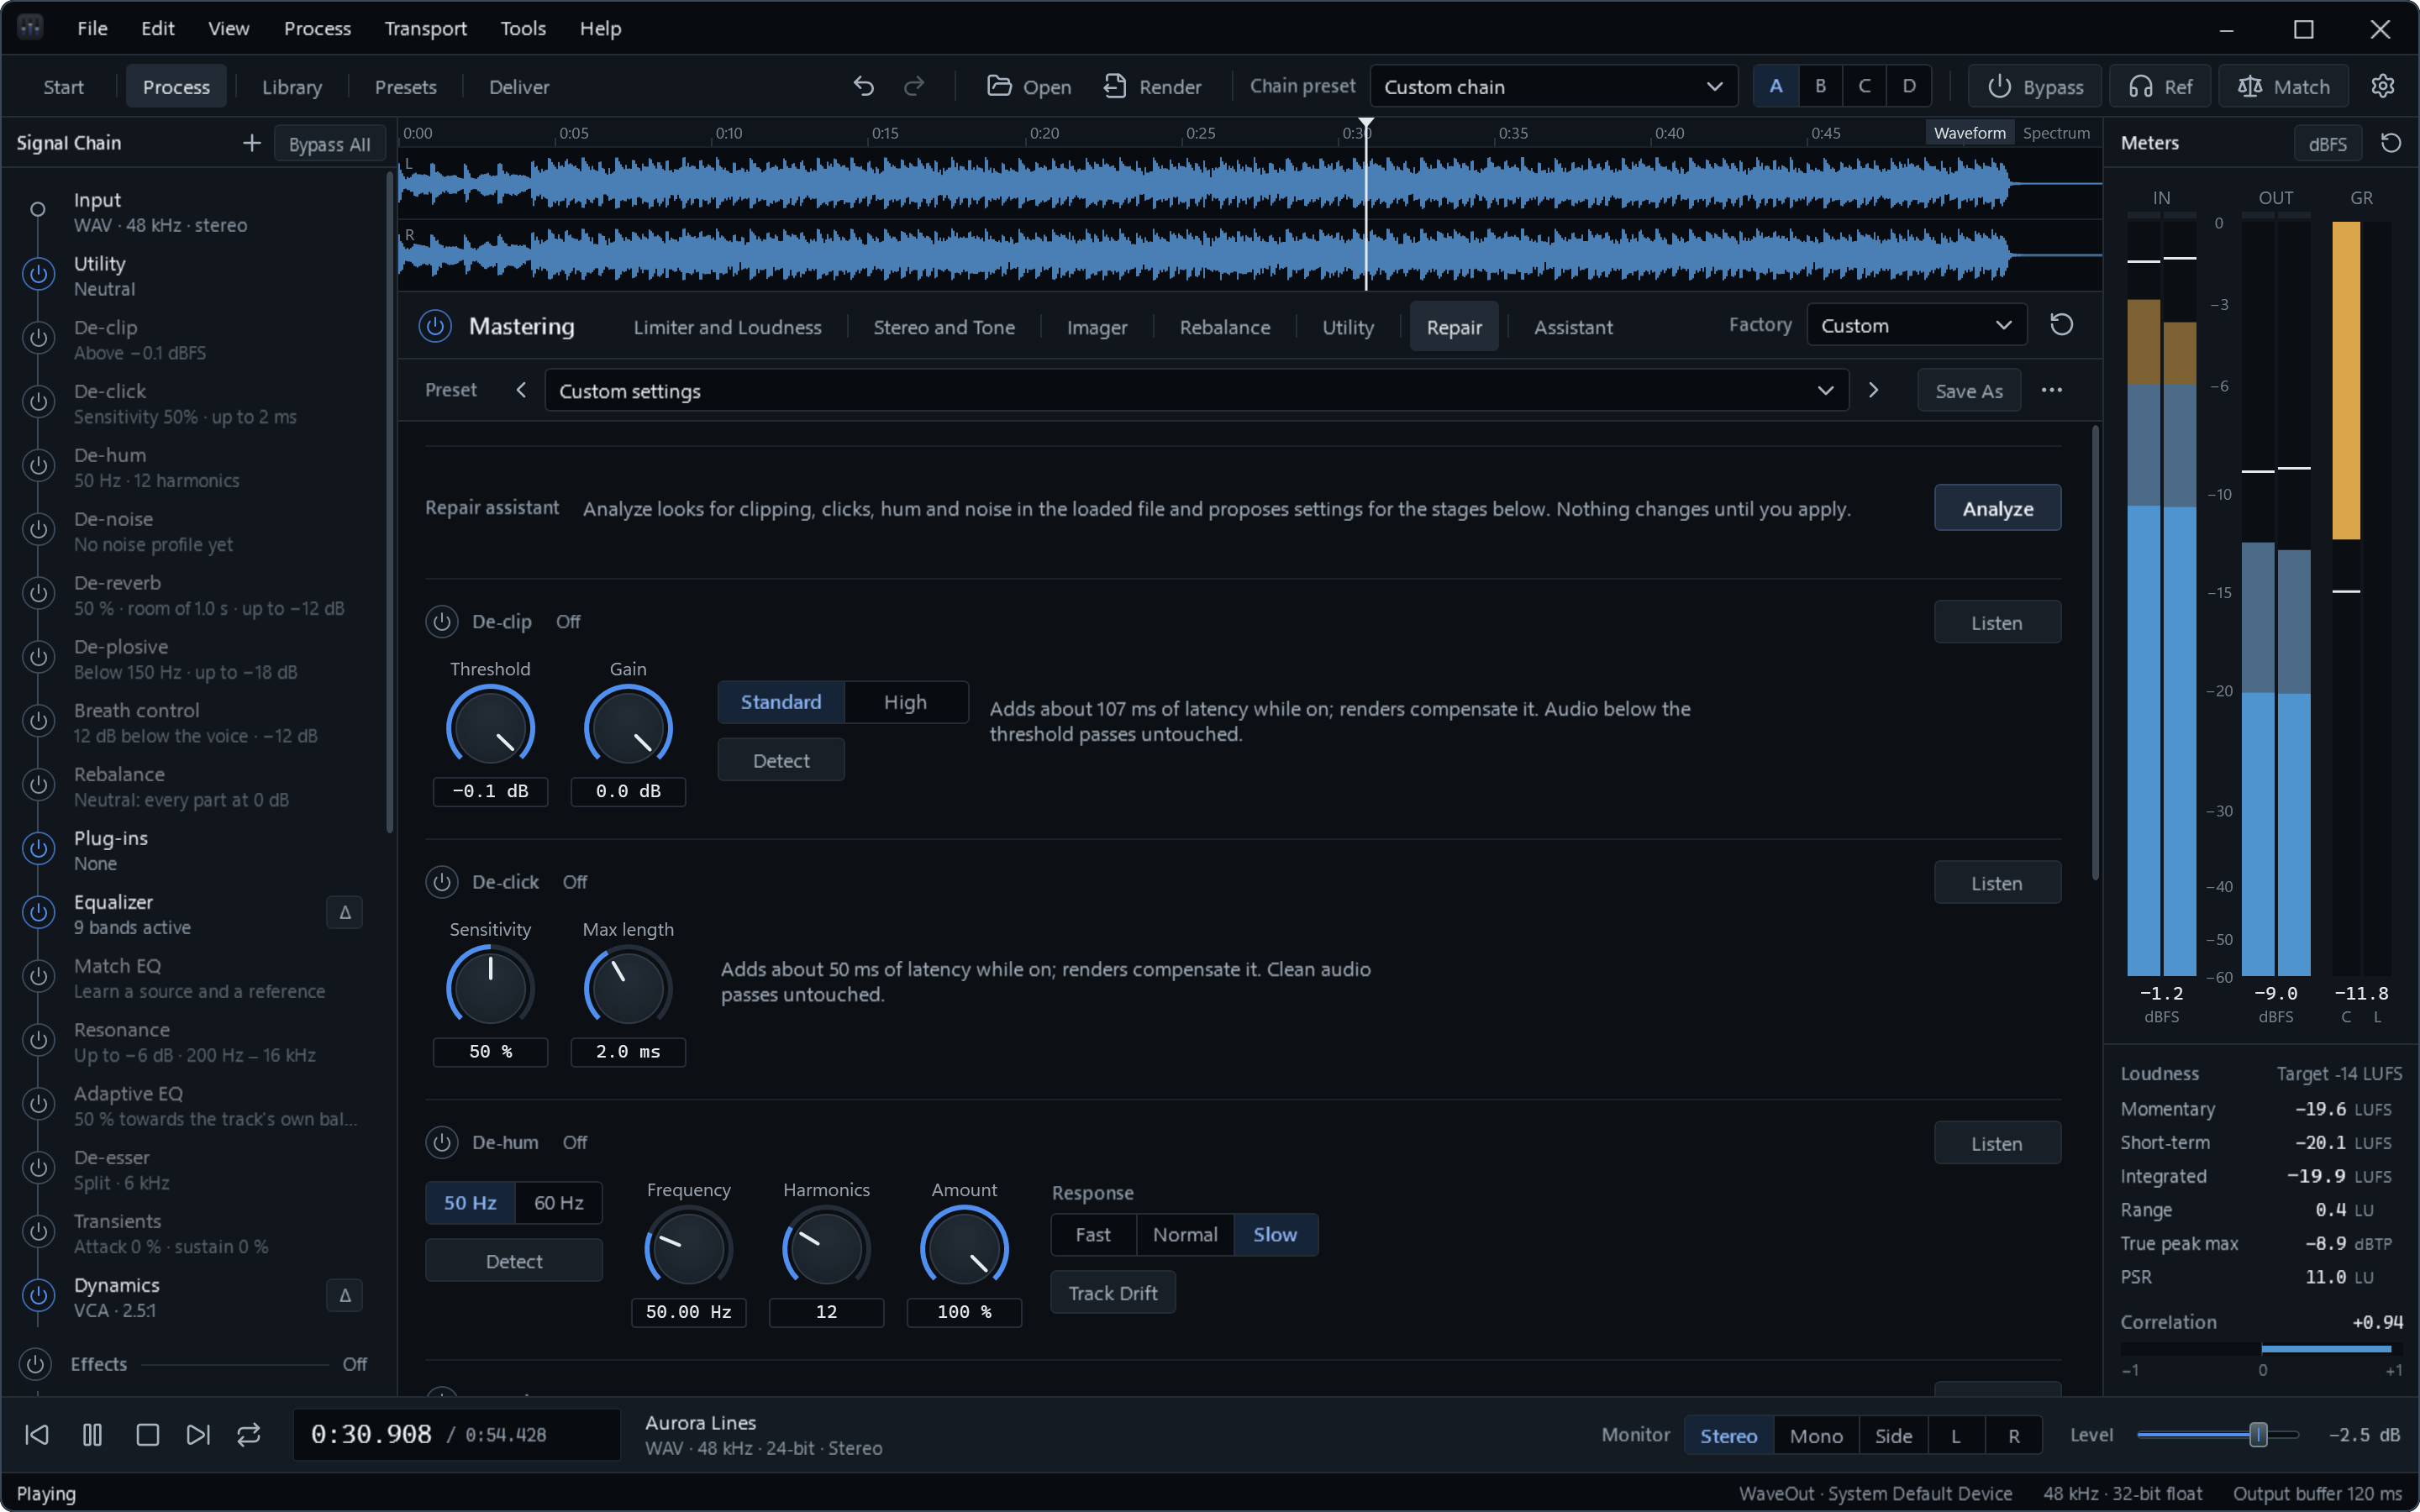Add a module with the plus icon
Screen dimensions: 2420x1512
pyautogui.click(x=251, y=143)
